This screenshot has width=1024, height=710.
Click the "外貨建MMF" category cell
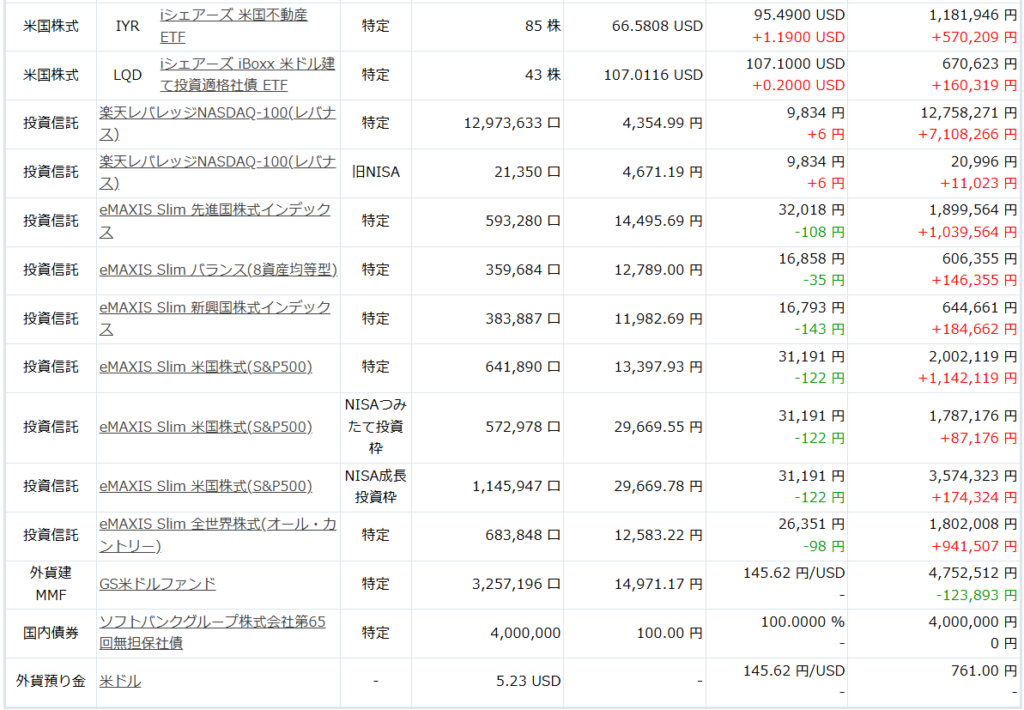(x=51, y=584)
